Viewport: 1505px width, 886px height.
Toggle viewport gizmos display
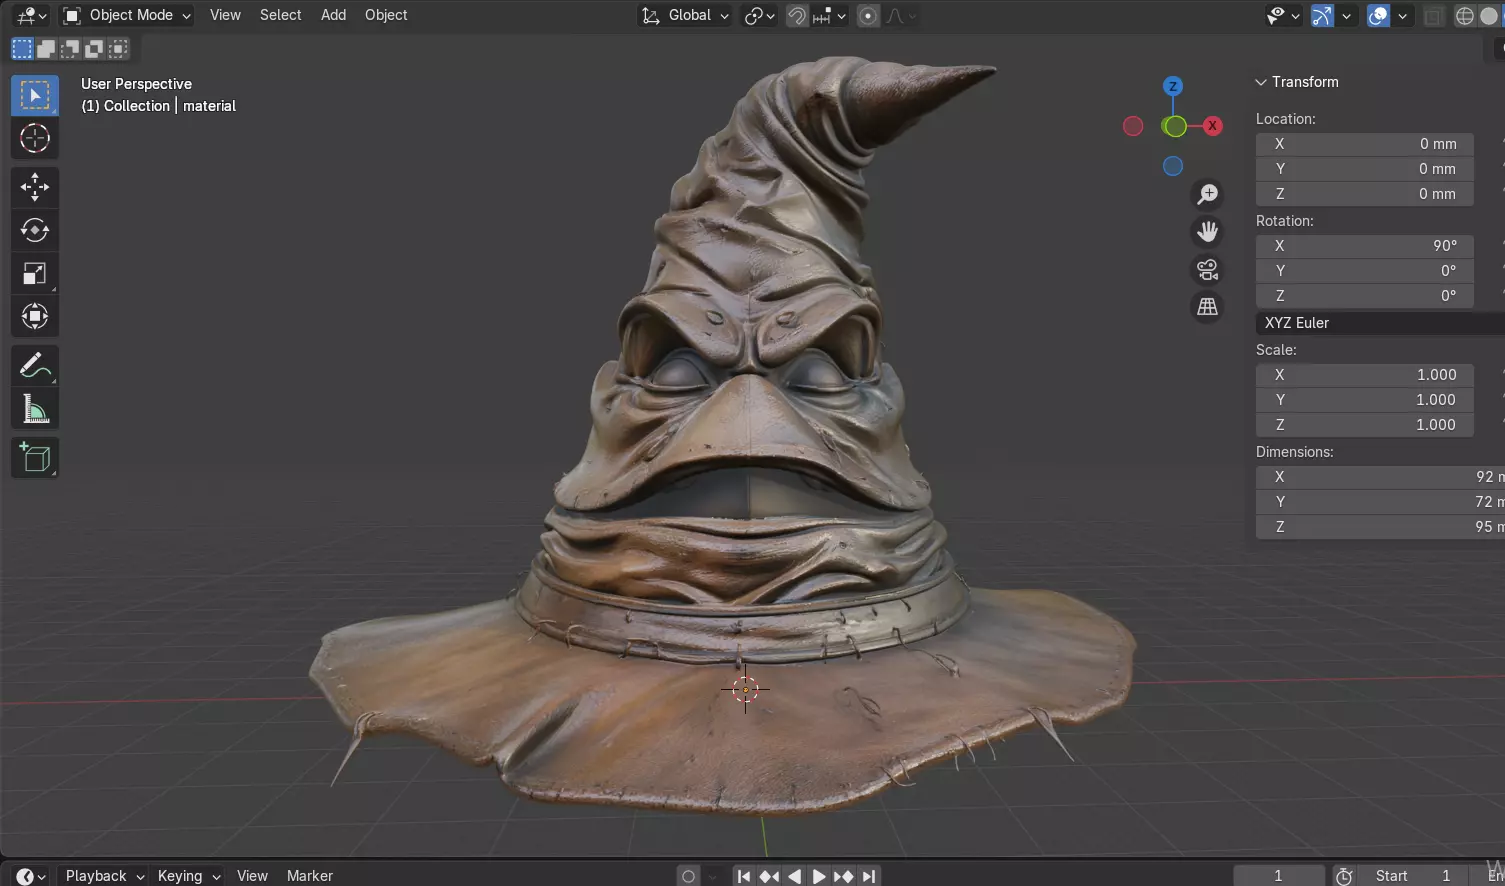point(1322,16)
